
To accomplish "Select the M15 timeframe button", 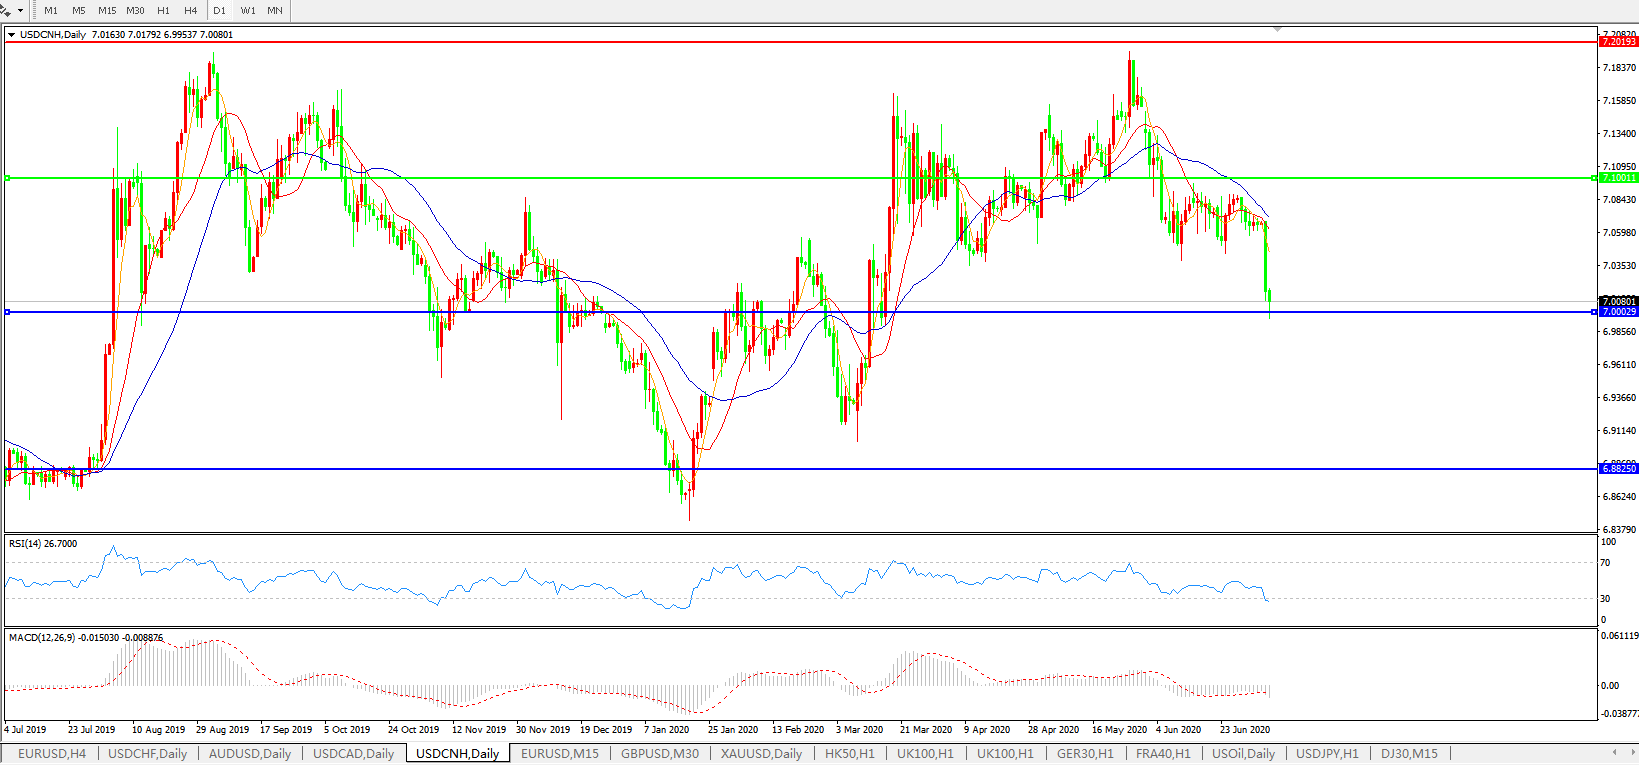I will (107, 10).
